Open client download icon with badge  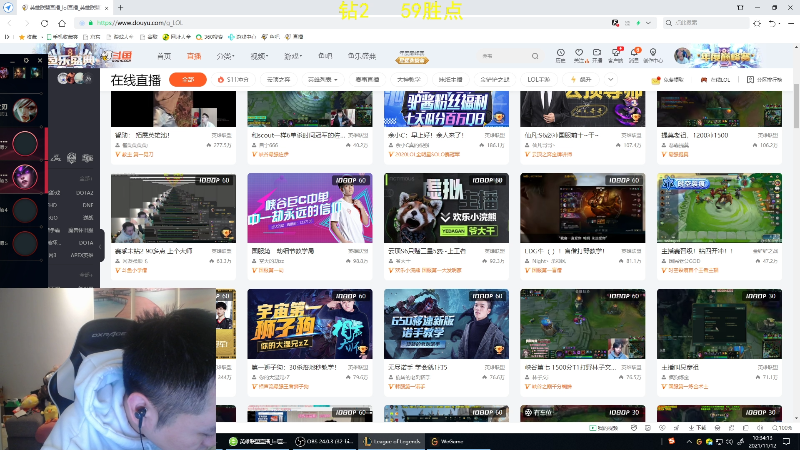616,55
